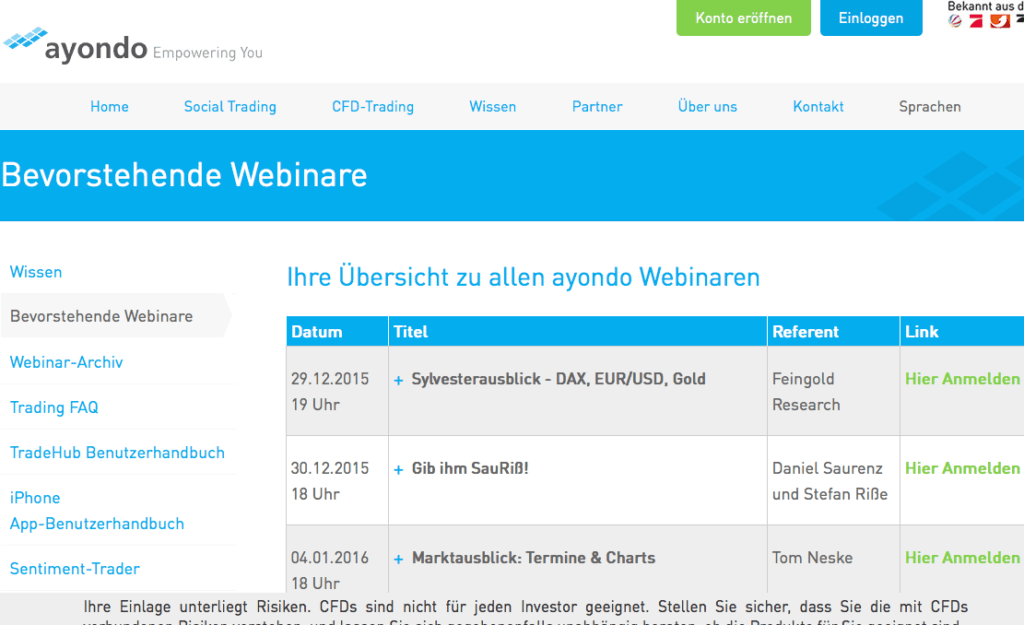Open the Gib ihm SauRiß! webinar title
The image size is (1024, 625).
pyautogui.click(x=470, y=468)
